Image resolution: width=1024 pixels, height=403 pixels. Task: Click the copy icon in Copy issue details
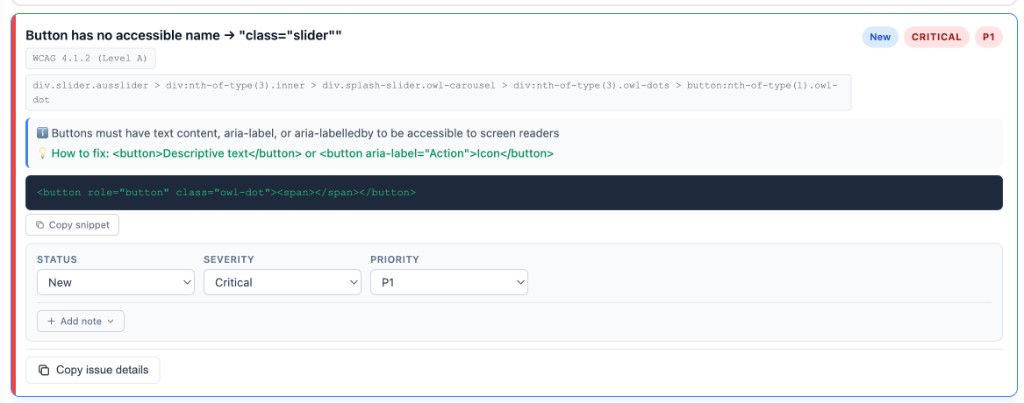click(44, 370)
